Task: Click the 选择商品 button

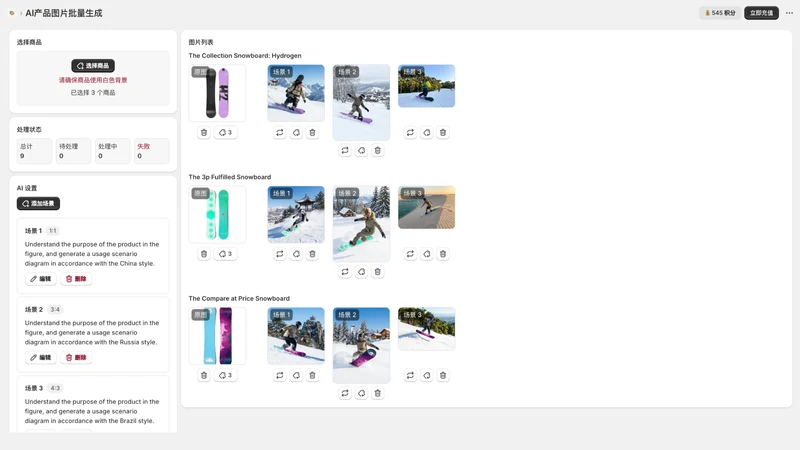Action: coord(93,66)
